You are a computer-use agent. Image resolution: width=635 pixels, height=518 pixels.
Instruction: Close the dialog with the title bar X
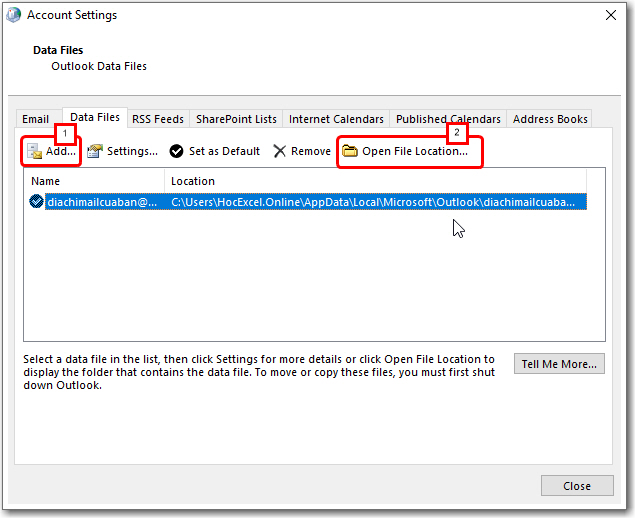(611, 15)
